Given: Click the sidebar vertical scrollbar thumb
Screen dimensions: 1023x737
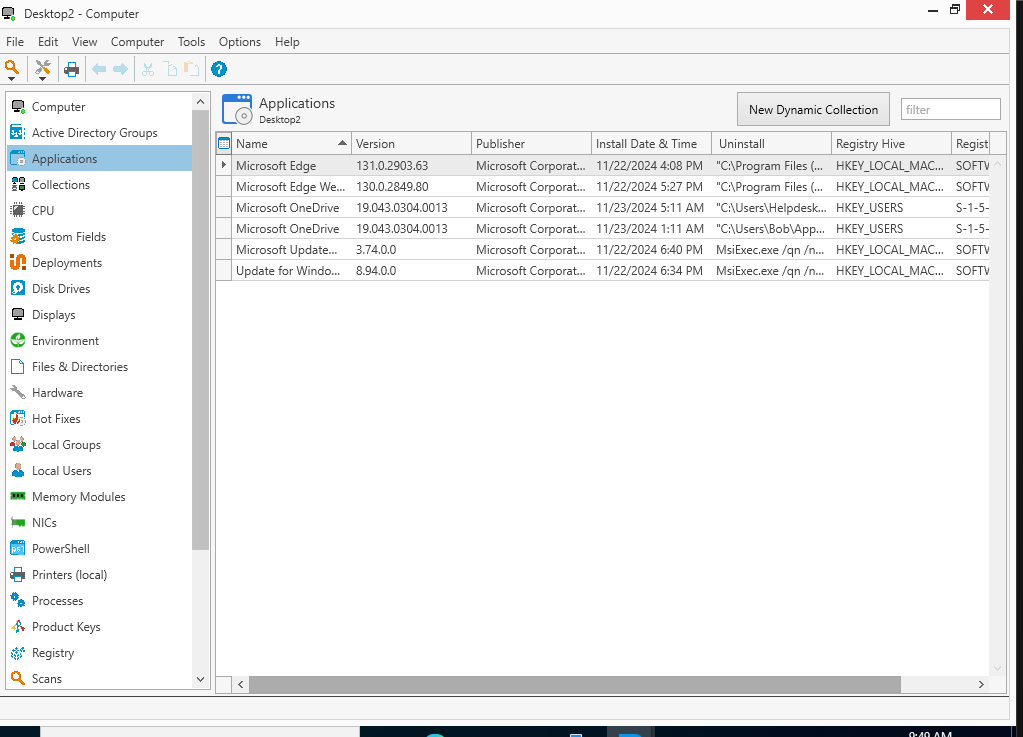Looking at the screenshot, I should click(200, 330).
